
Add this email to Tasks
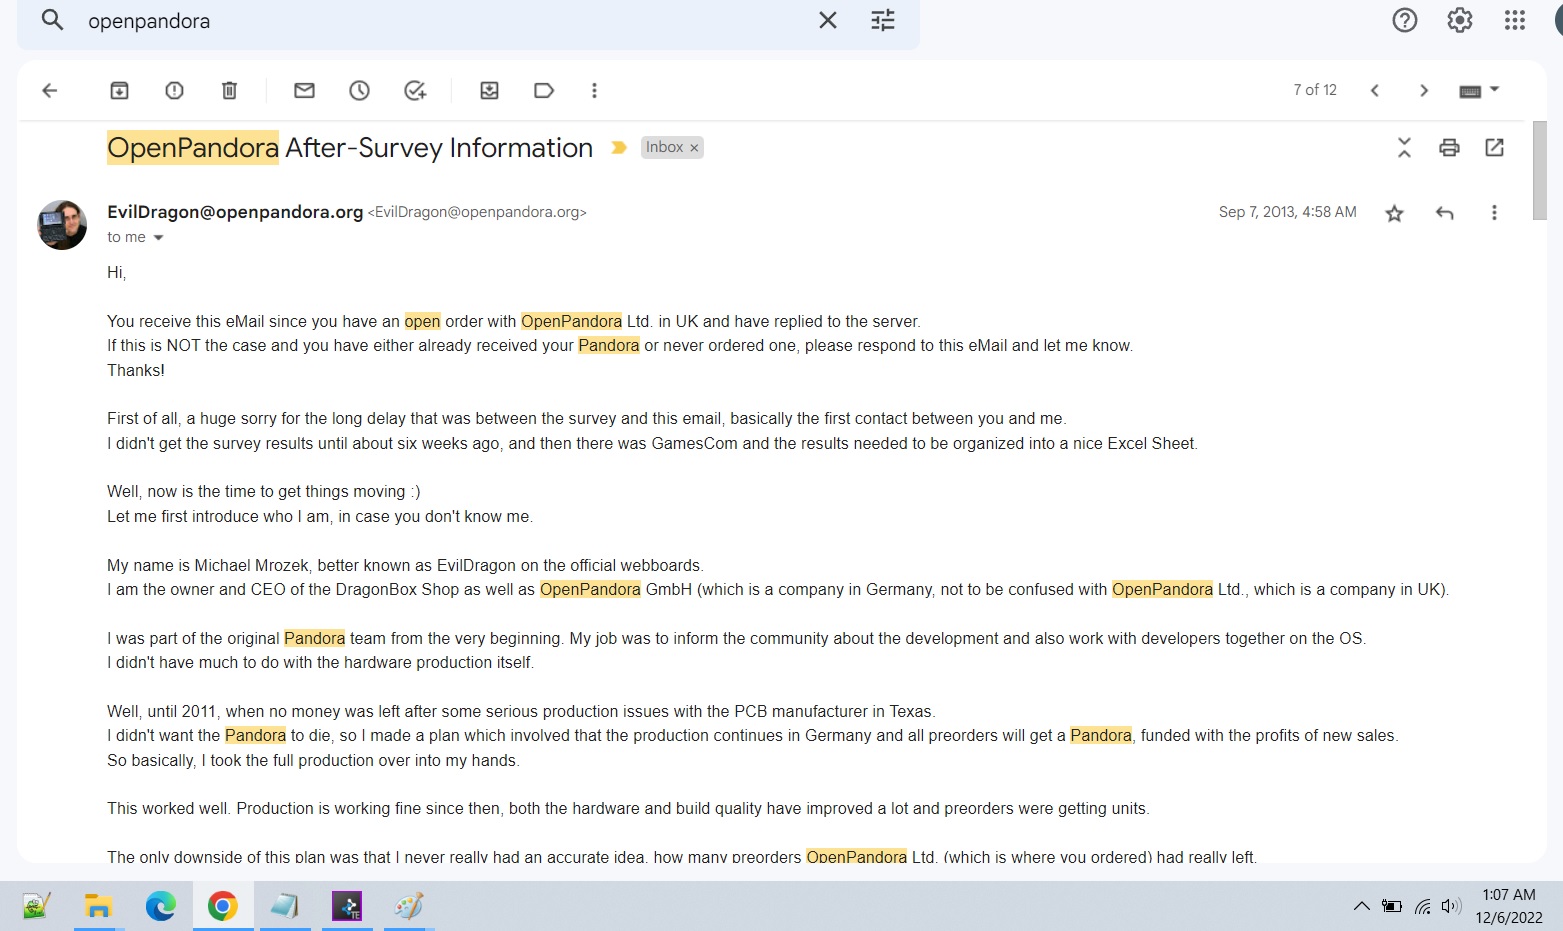click(x=415, y=91)
